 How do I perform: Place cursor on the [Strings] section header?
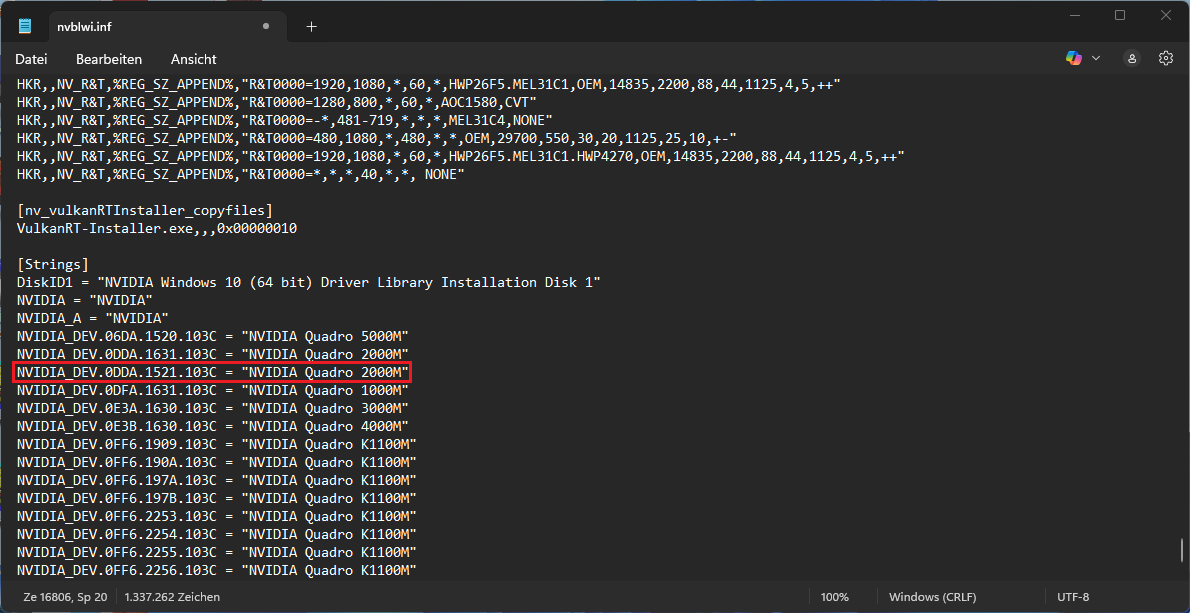52,264
